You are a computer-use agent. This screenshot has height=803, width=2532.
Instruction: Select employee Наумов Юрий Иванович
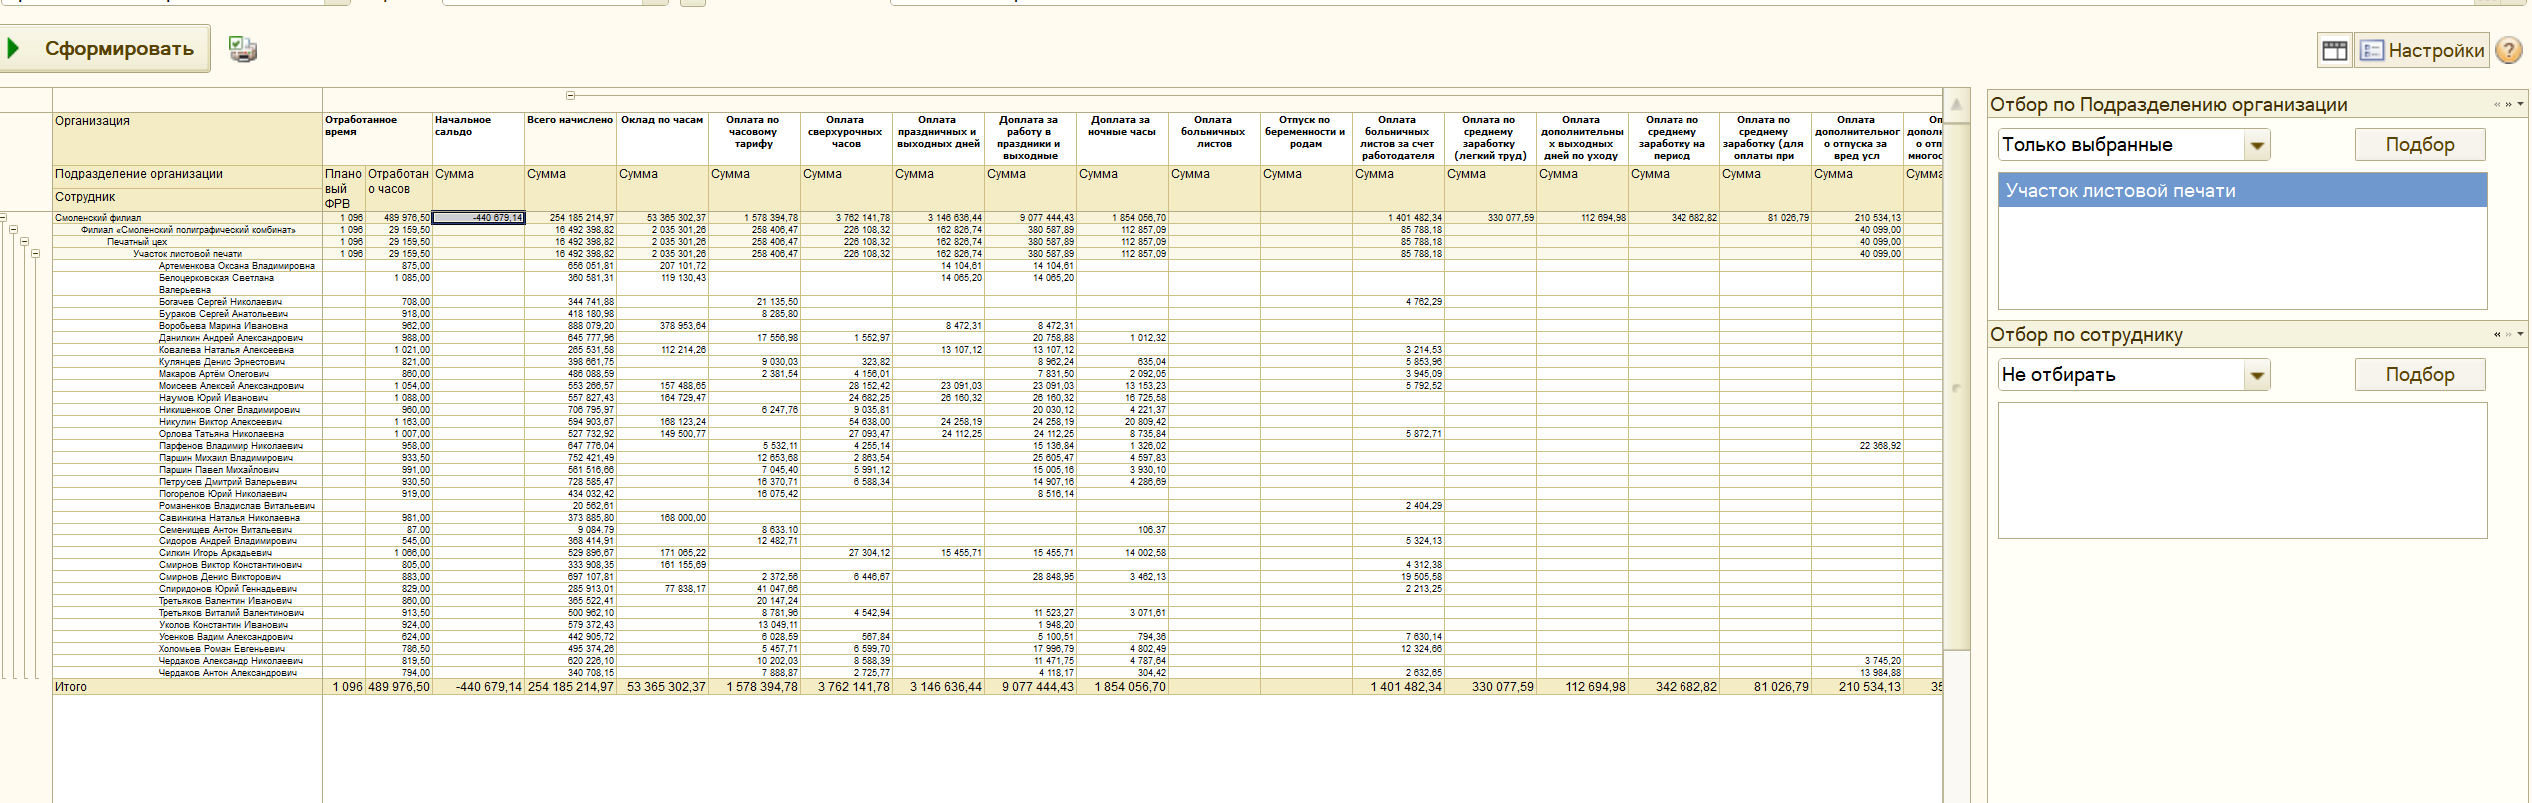click(x=213, y=397)
